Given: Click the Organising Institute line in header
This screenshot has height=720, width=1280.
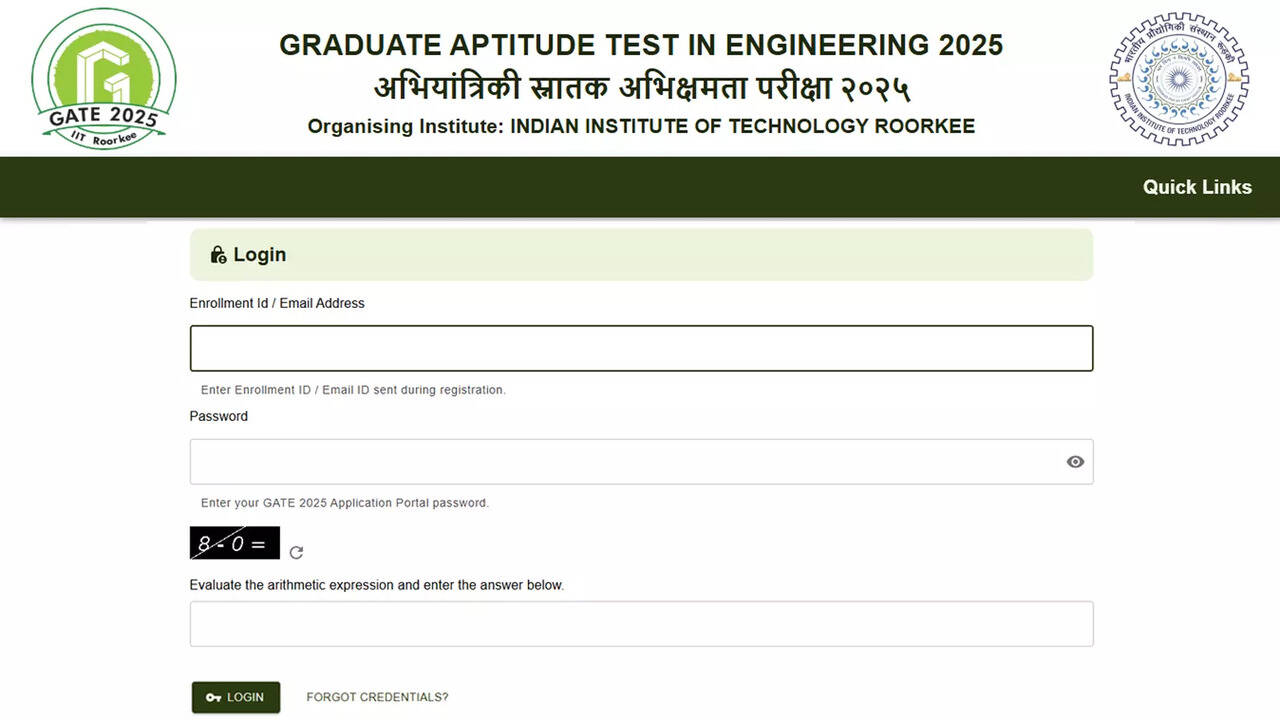Looking at the screenshot, I should [x=641, y=126].
